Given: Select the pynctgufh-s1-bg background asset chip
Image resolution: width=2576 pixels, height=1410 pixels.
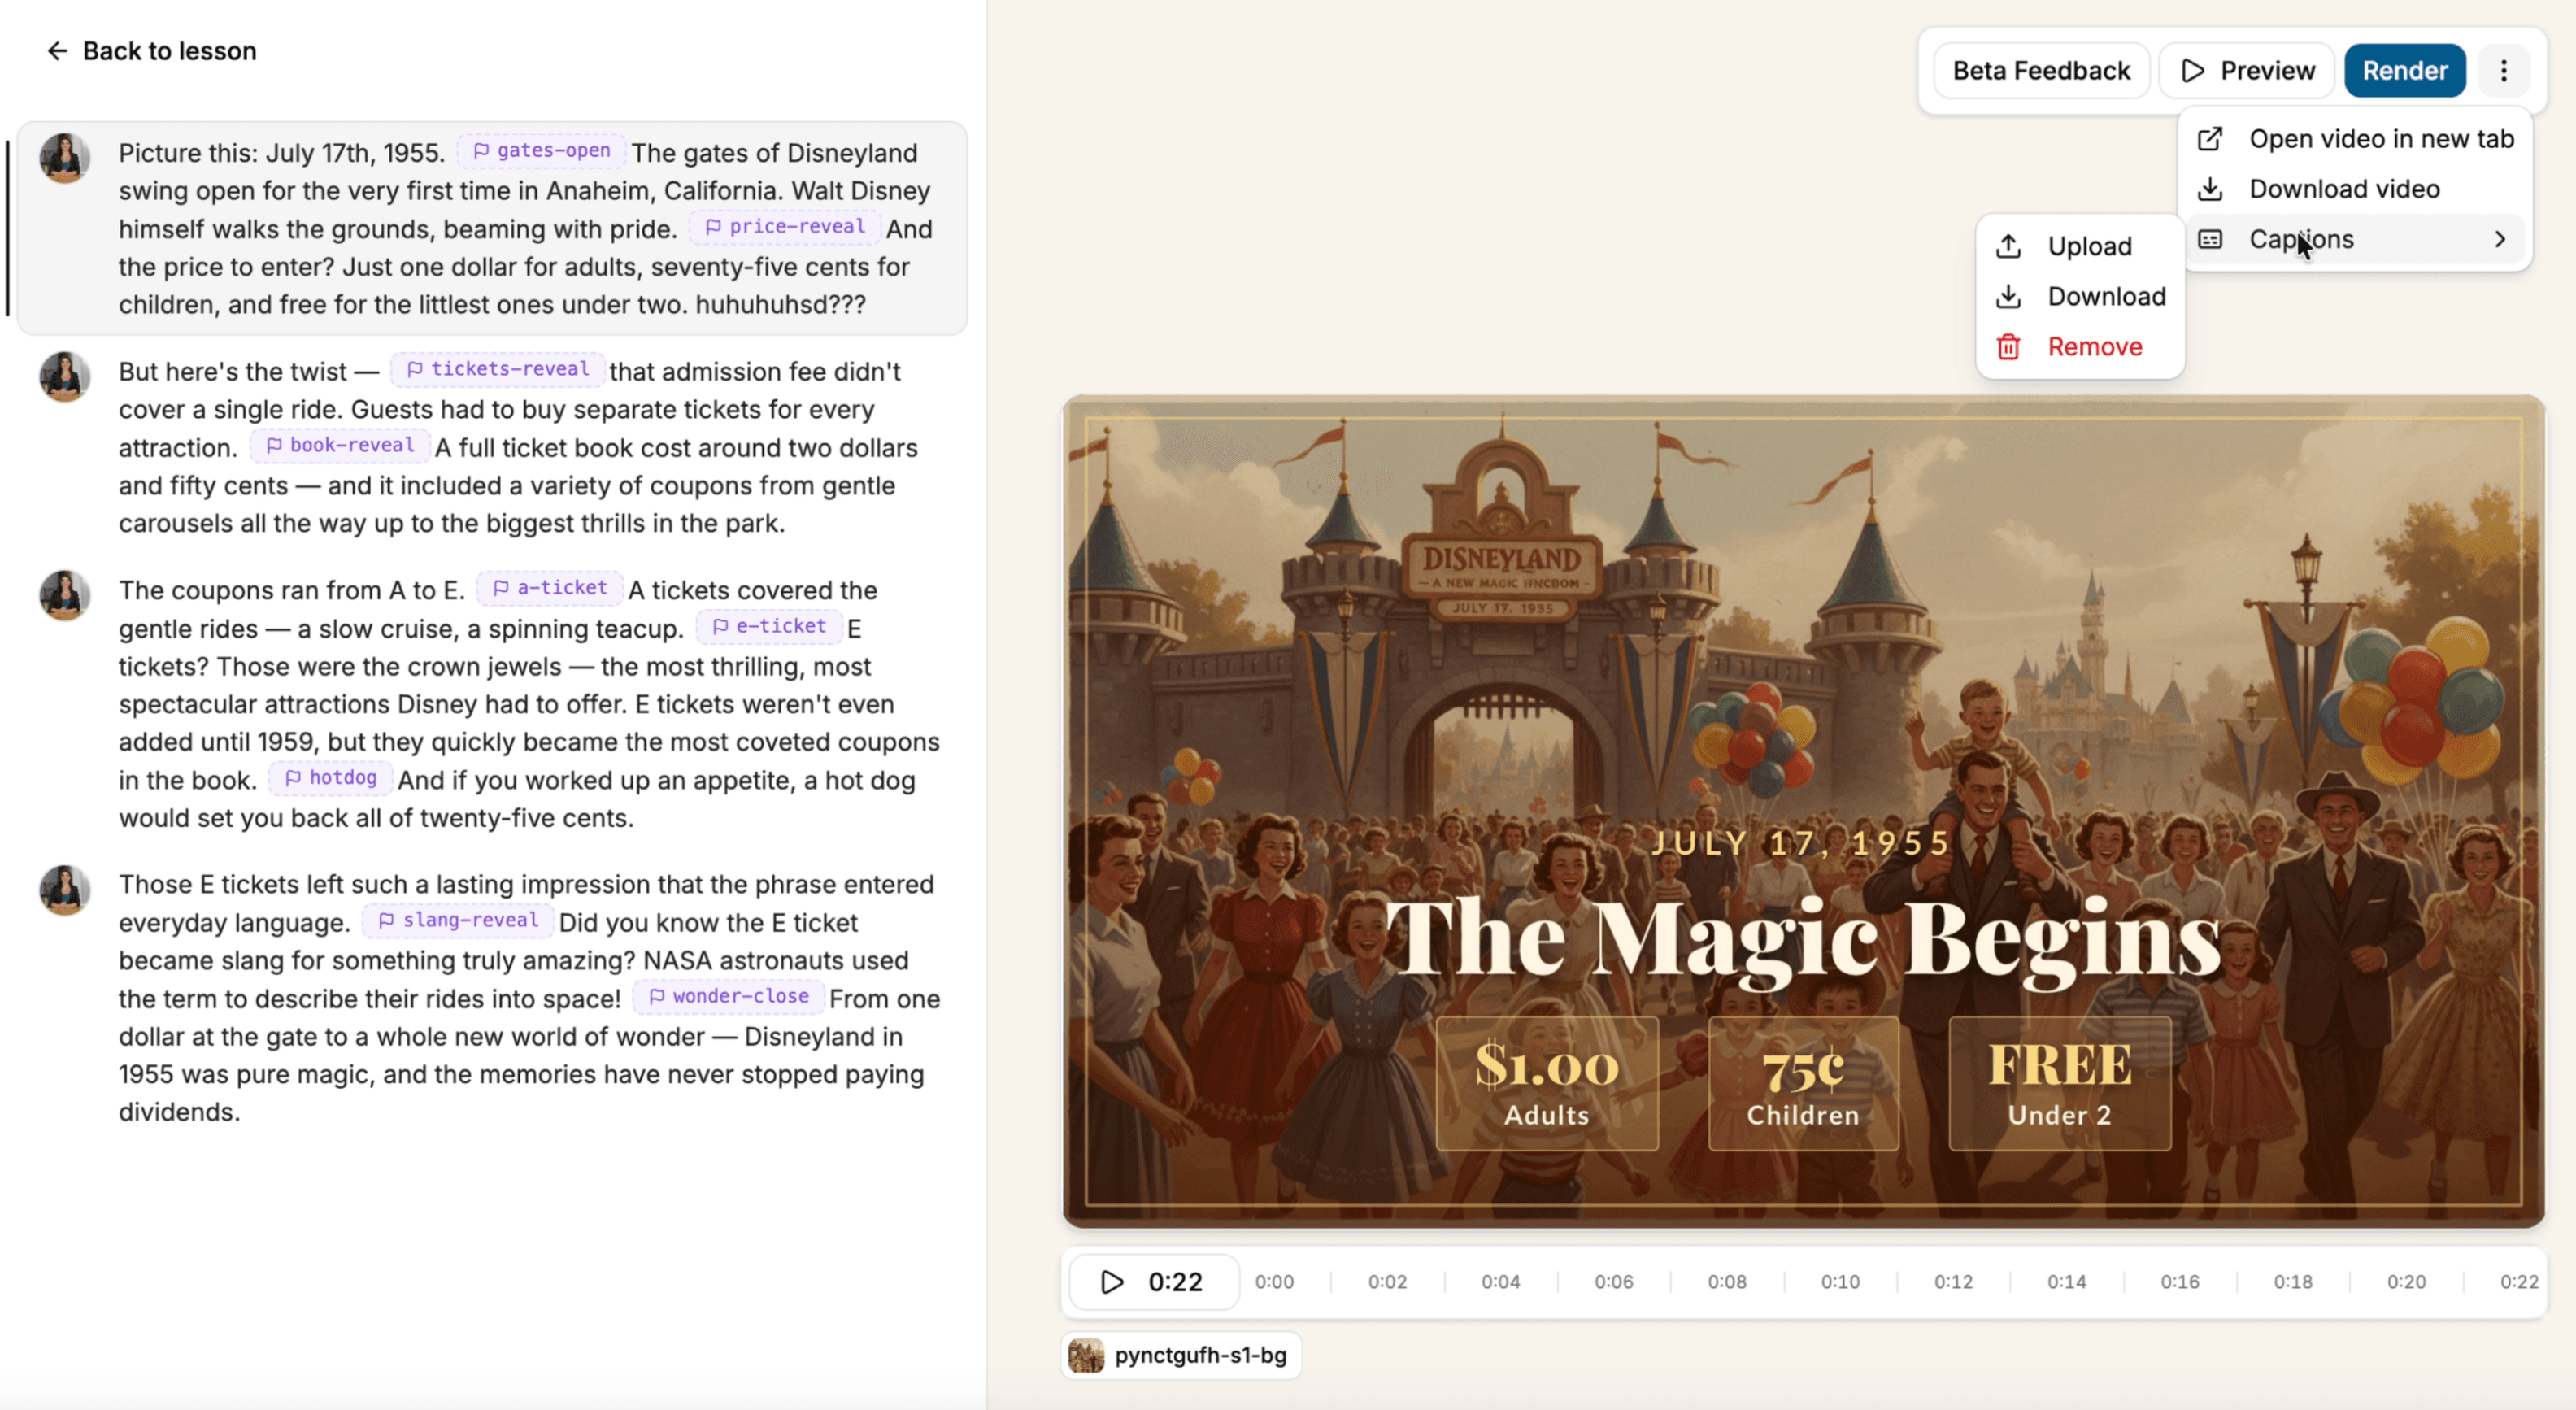Looking at the screenshot, I should 1181,1355.
